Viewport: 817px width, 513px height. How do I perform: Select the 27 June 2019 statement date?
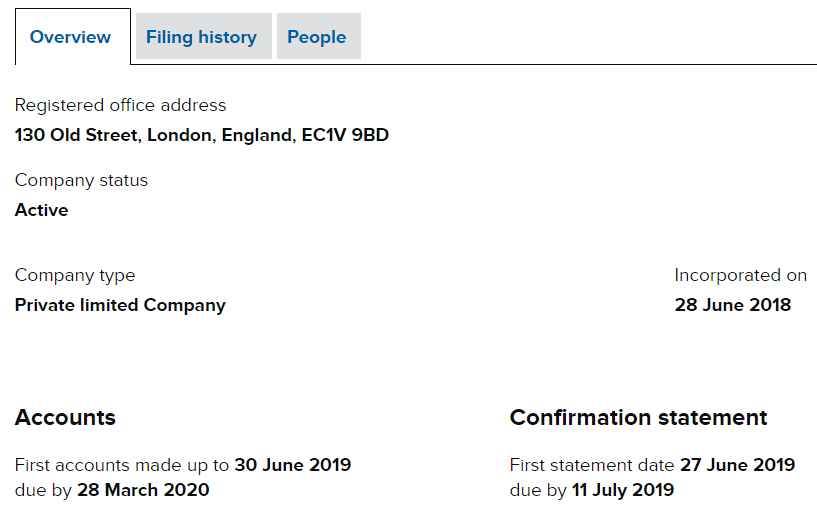pos(737,465)
